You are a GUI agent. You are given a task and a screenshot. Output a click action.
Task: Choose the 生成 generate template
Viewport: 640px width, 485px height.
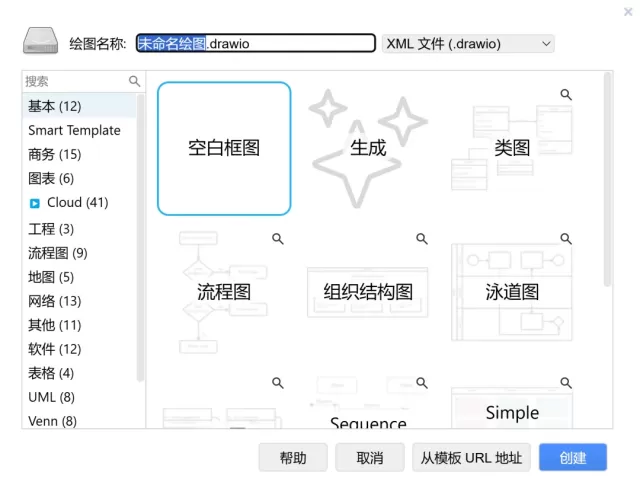point(368,149)
